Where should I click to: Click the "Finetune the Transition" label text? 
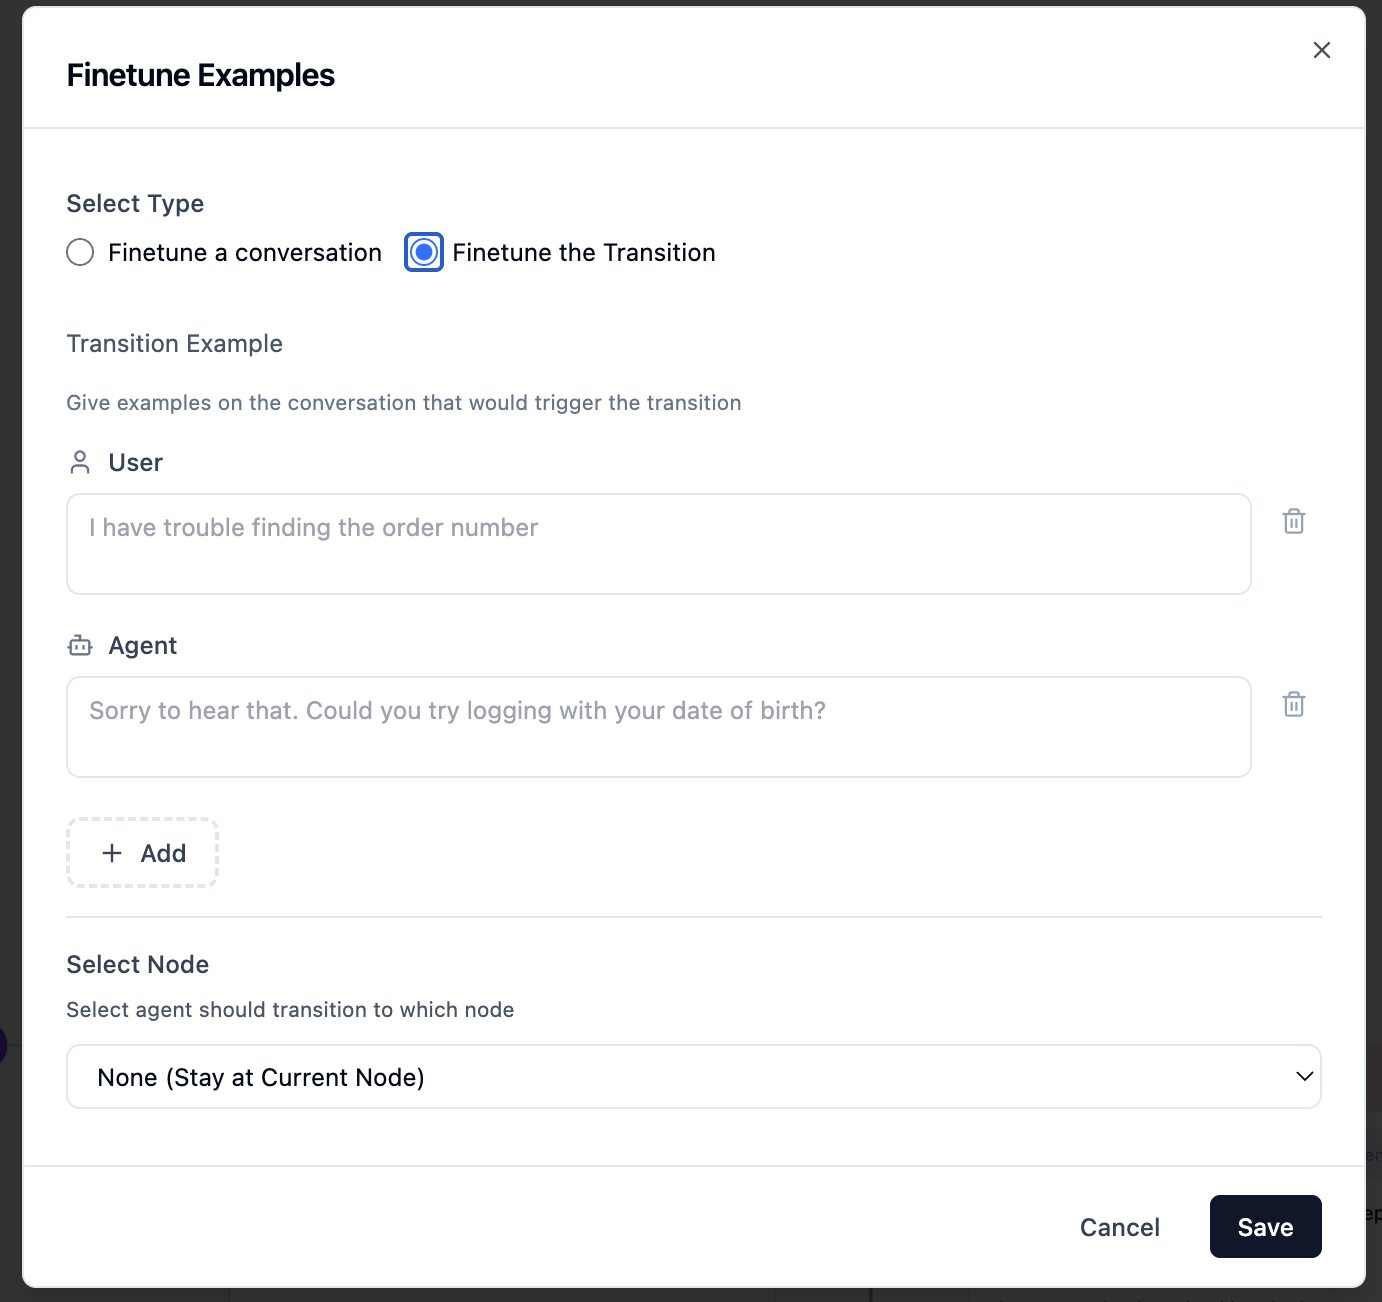[x=584, y=253]
